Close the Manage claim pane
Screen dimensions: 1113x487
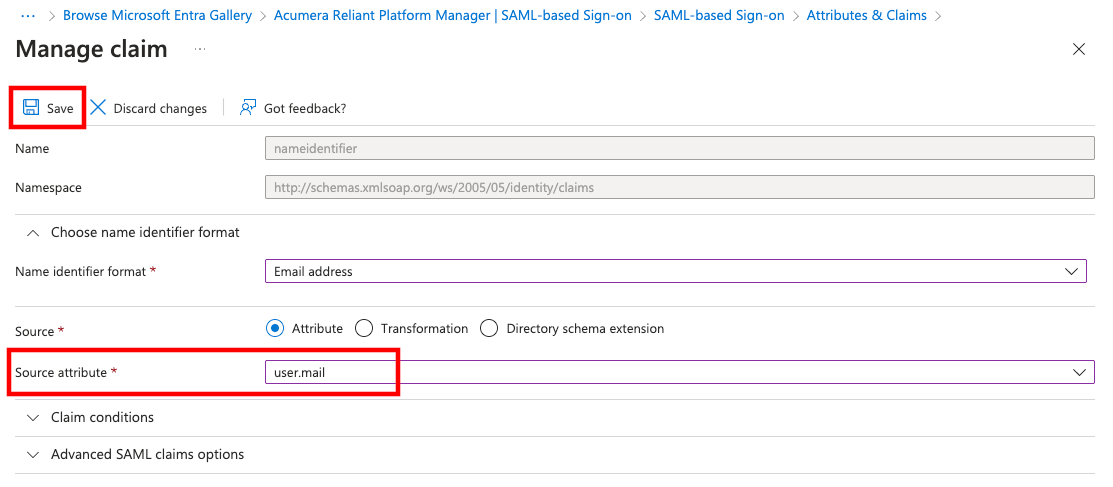click(1079, 49)
